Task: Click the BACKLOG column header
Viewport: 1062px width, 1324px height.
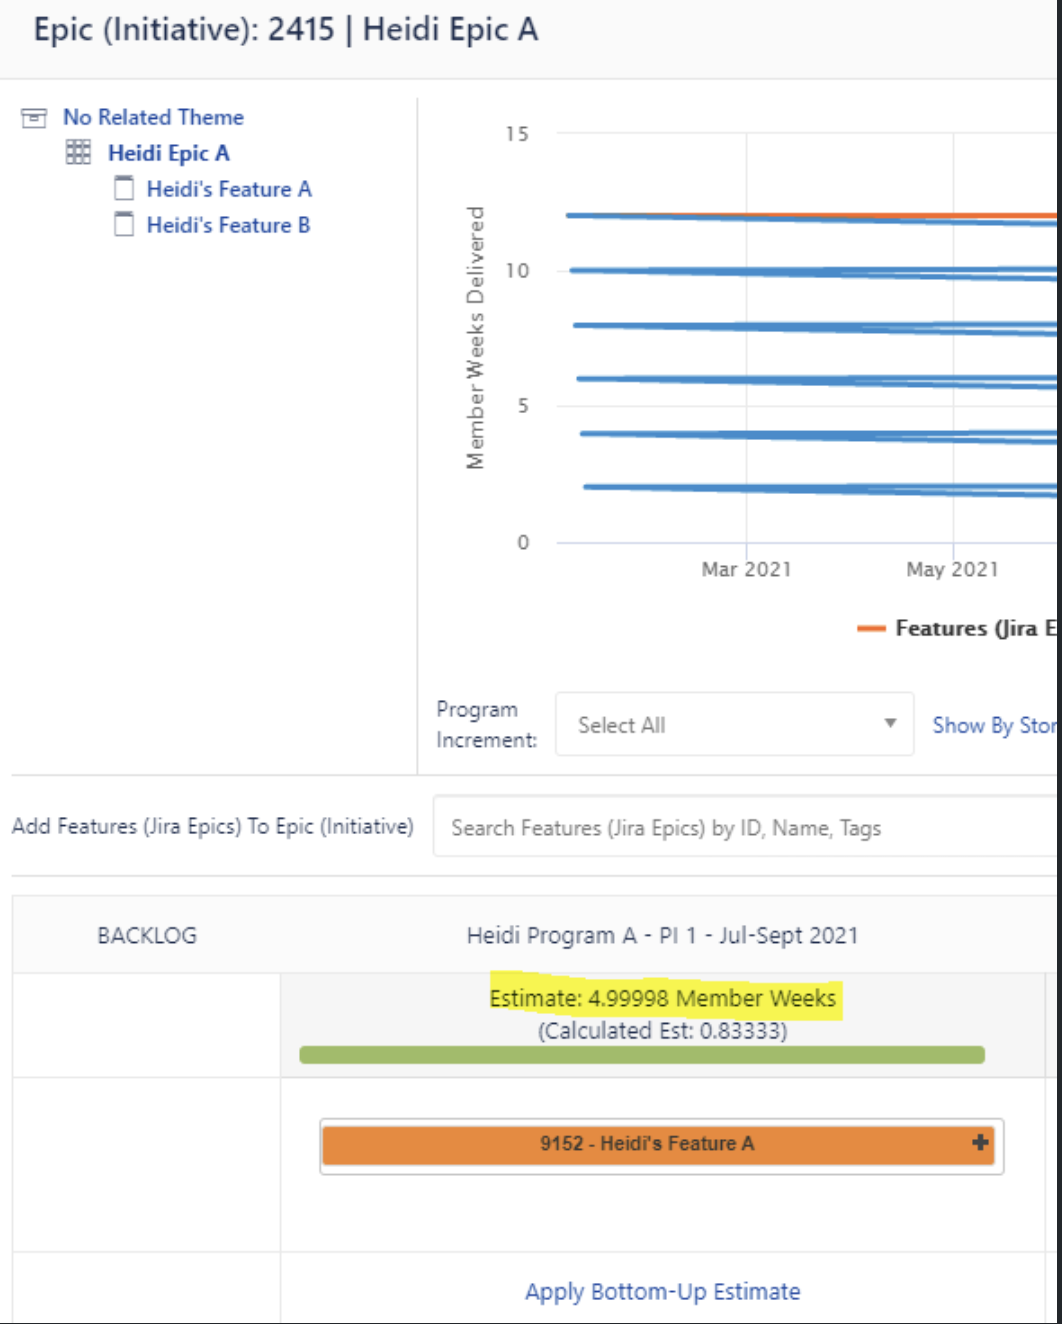Action: tap(147, 935)
